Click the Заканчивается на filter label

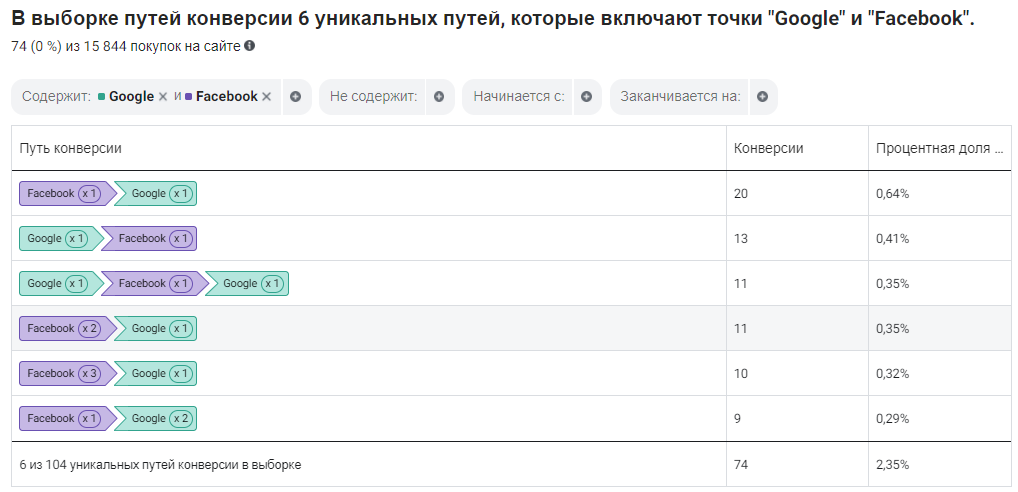[680, 97]
